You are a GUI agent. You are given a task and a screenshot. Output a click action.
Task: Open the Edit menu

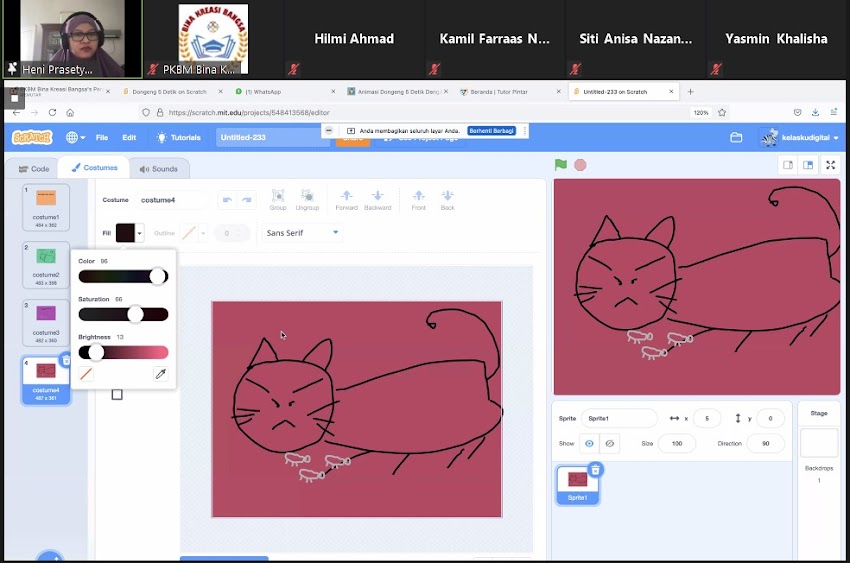(x=129, y=138)
